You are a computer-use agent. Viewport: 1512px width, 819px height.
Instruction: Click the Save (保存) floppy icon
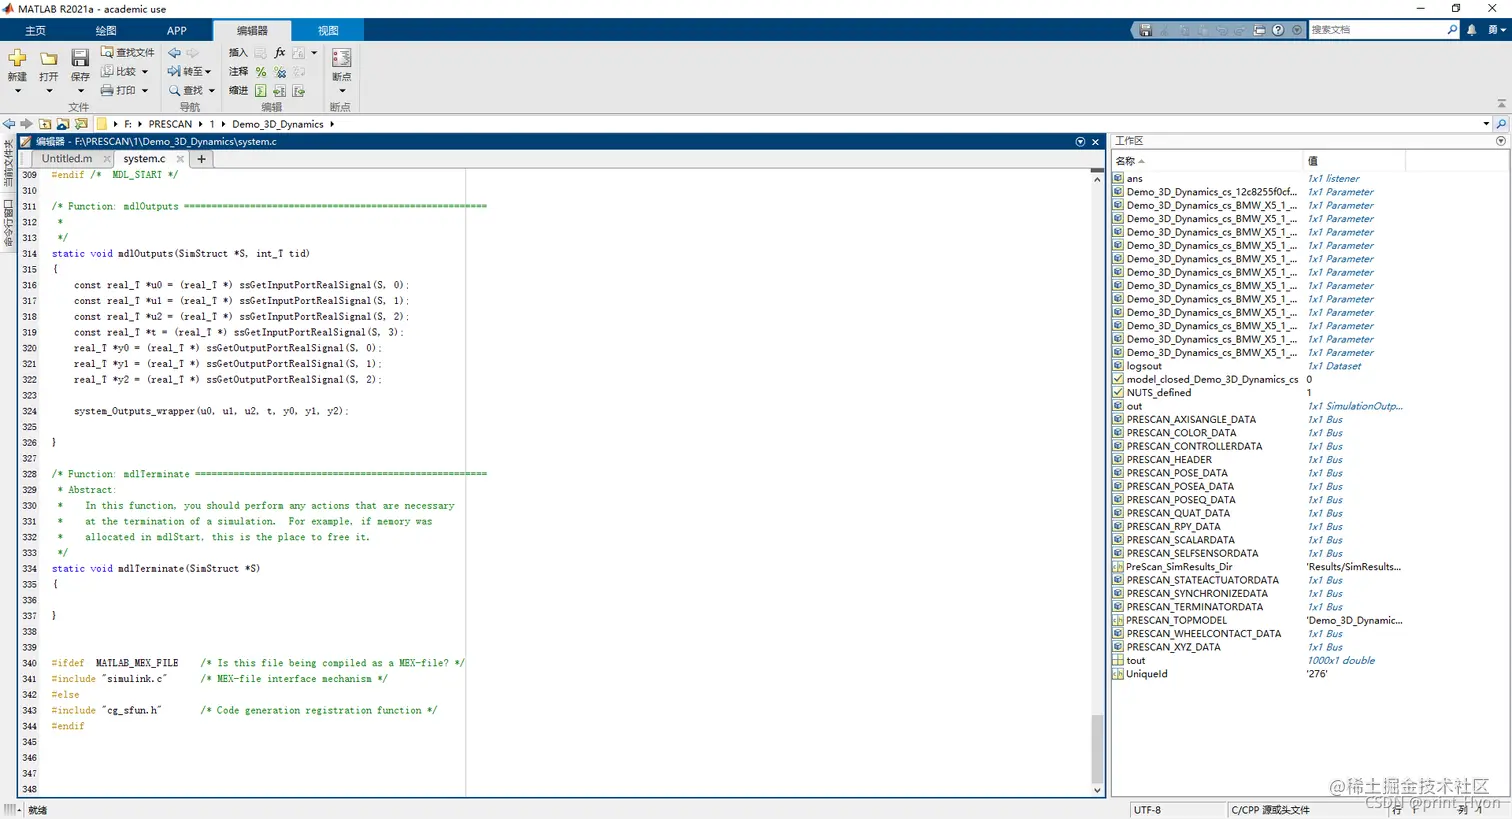[80, 57]
